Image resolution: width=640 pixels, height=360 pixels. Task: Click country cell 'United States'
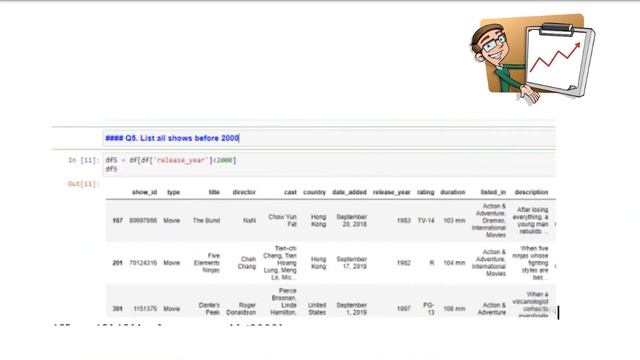(317, 309)
